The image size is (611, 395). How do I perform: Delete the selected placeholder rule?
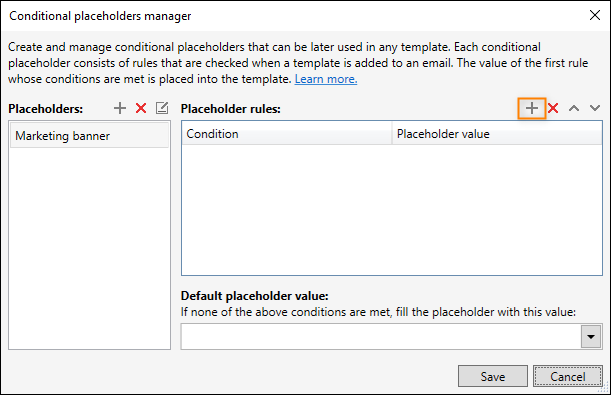pos(553,108)
